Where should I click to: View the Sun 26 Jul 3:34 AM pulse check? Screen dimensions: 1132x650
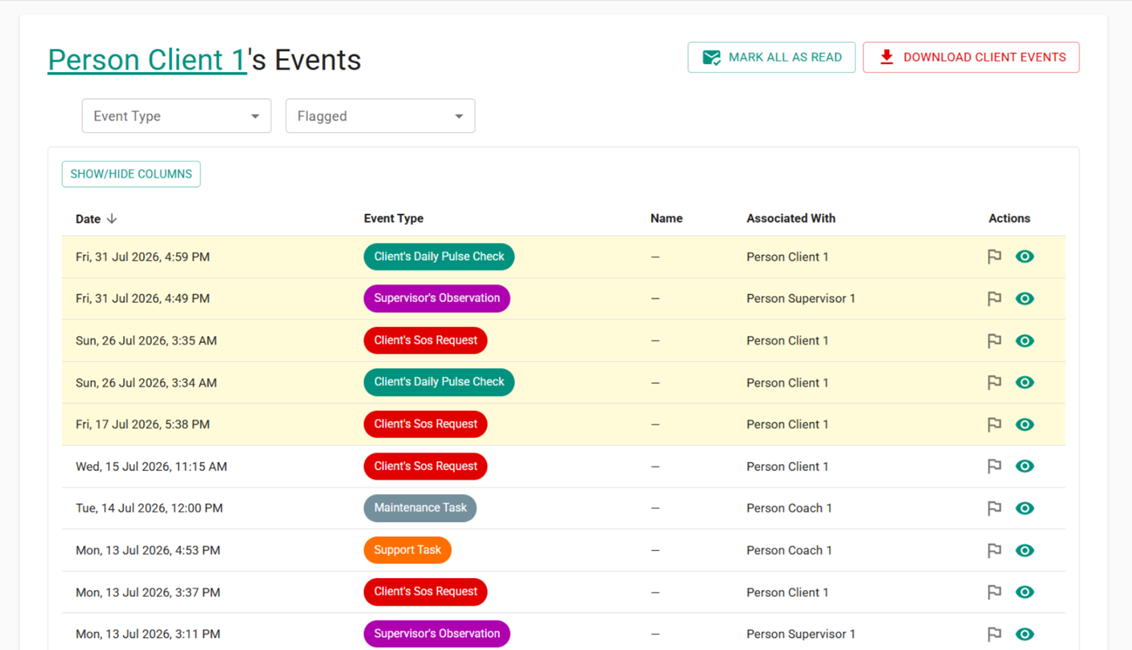1024,383
